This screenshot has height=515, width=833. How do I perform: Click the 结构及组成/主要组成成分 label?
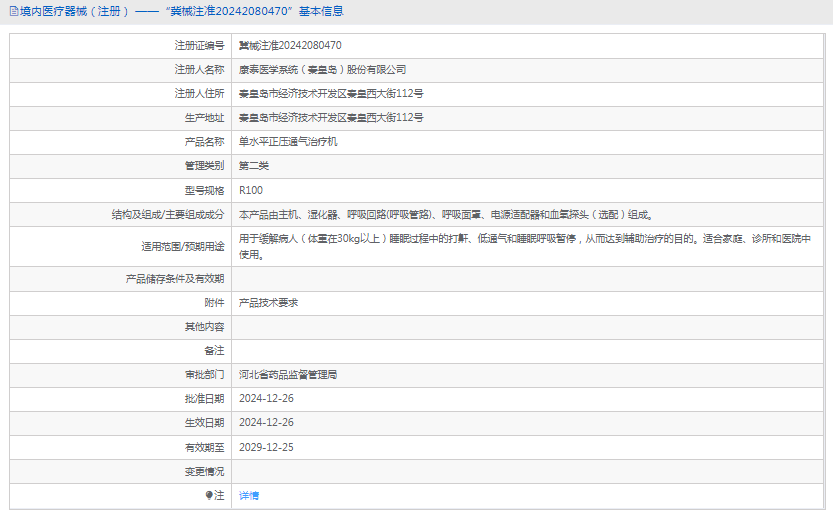[168, 215]
